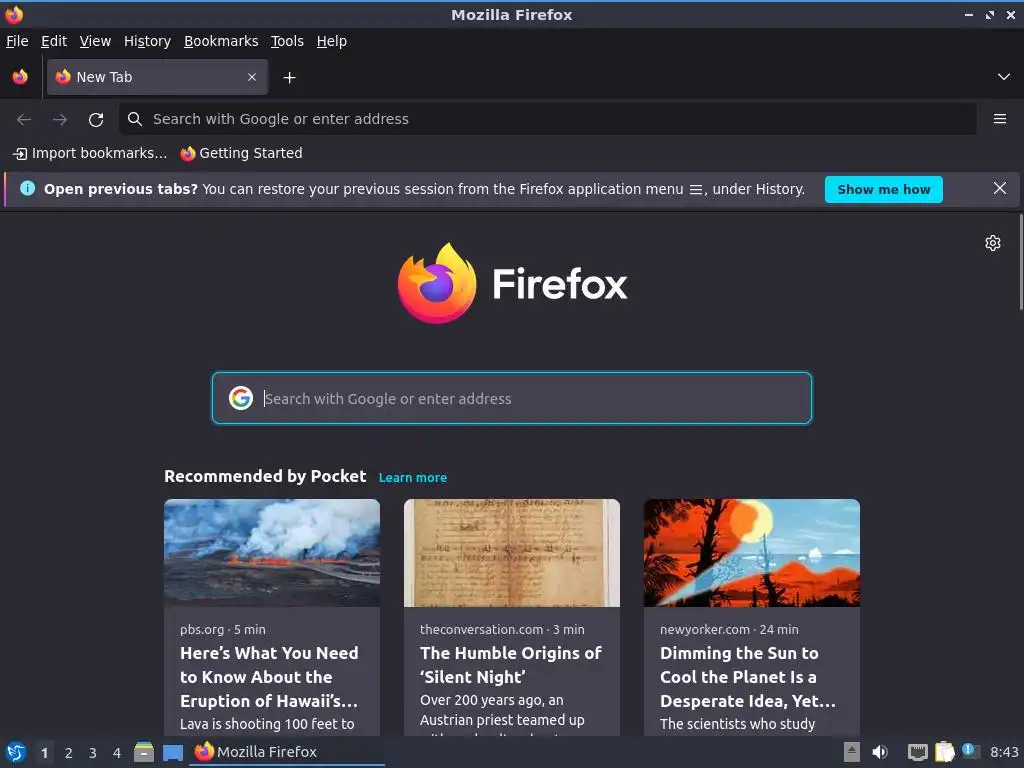
Task: Click the show desktop taskbar icon
Action: coord(173,752)
